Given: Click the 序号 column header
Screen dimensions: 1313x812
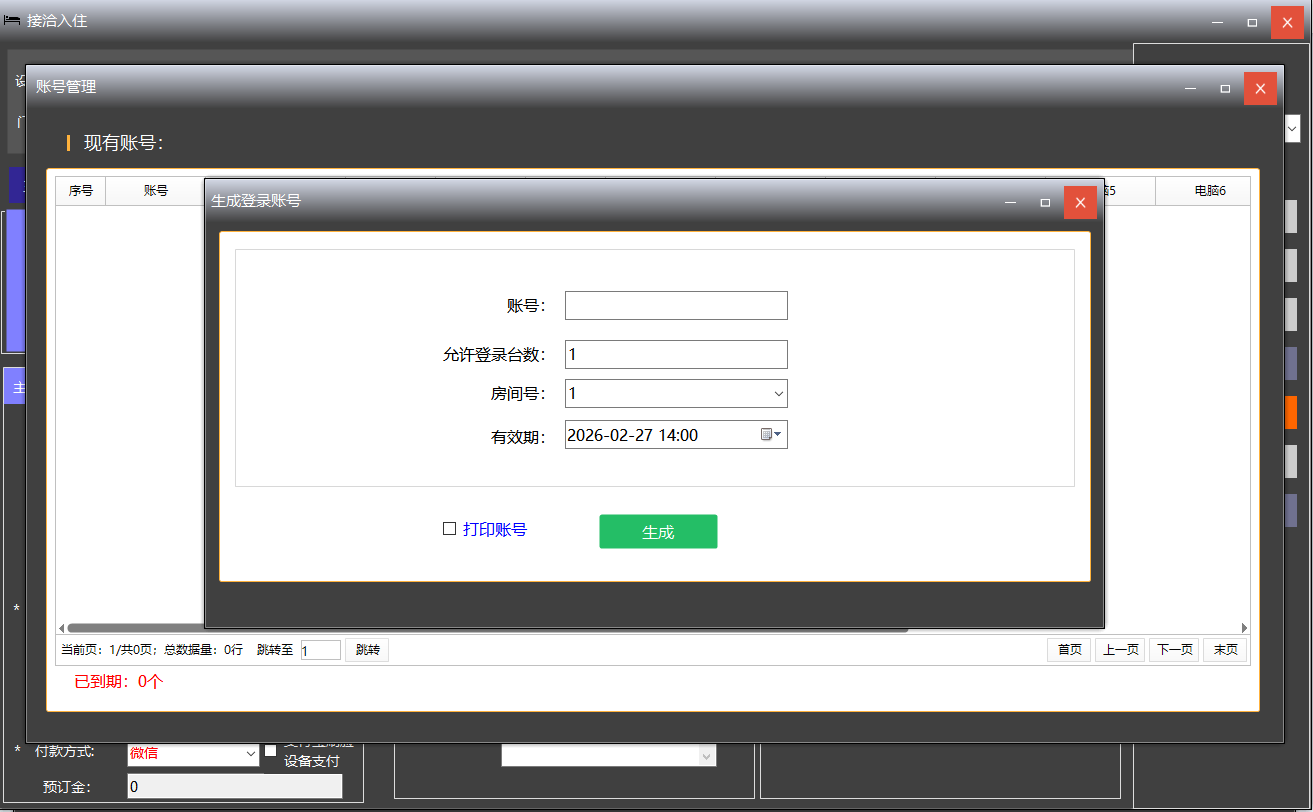Looking at the screenshot, I should [81, 191].
